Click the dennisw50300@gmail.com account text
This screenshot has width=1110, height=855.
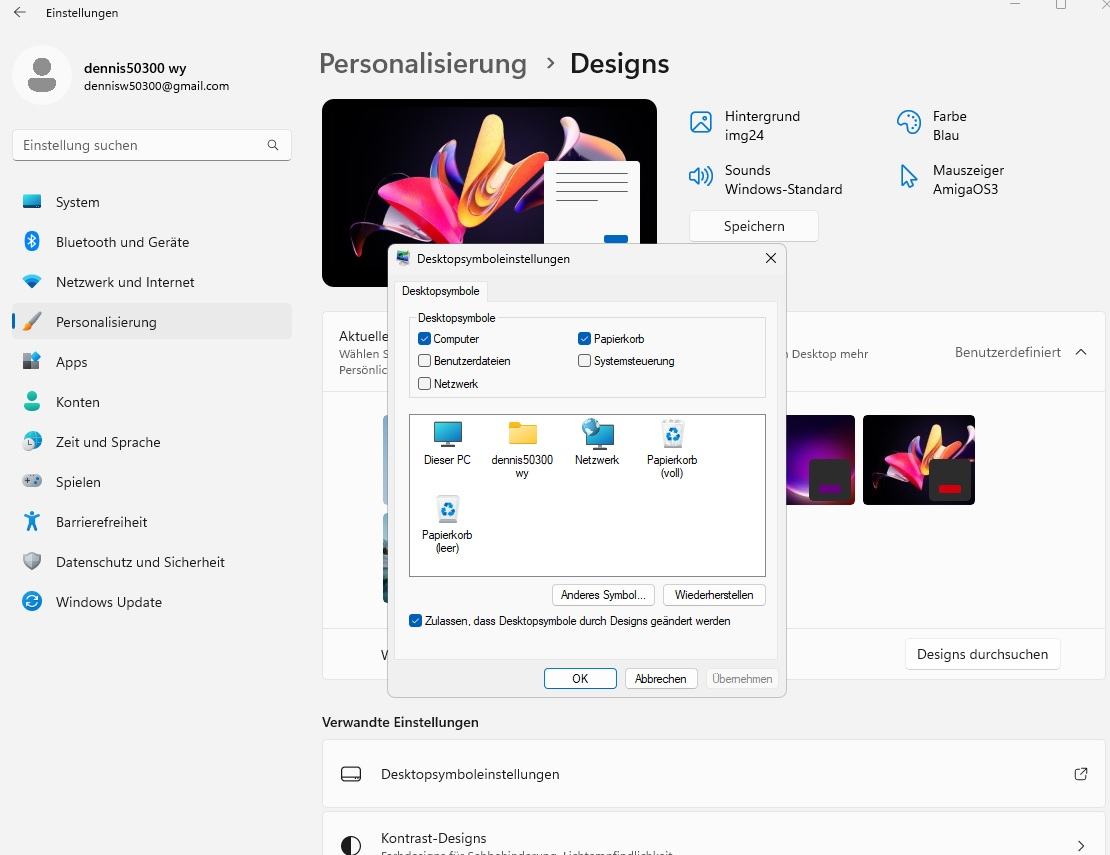(156, 86)
